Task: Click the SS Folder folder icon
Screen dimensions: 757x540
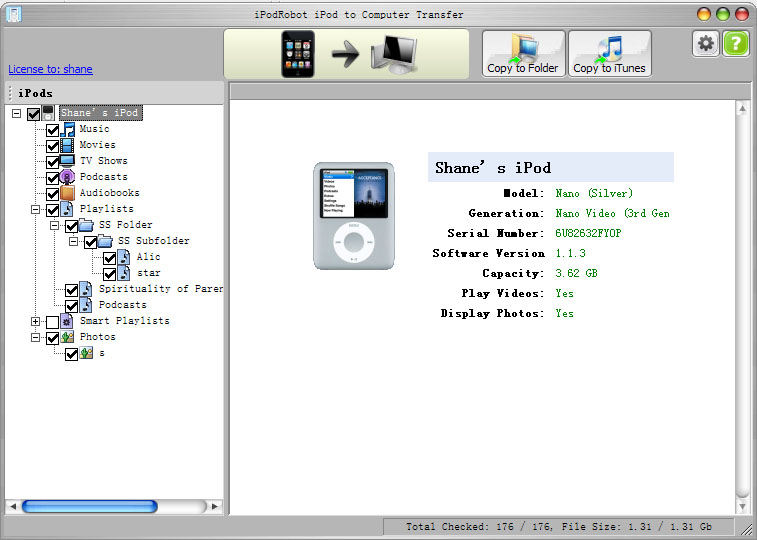Action: click(86, 225)
